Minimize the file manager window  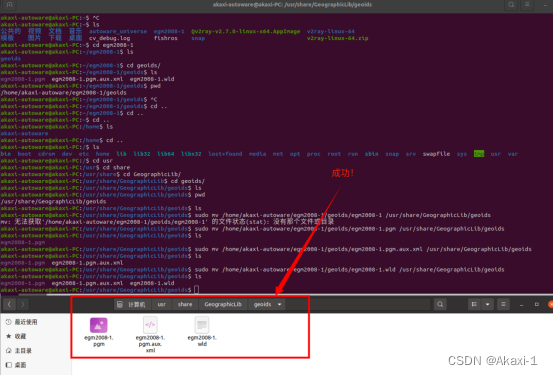521,304
